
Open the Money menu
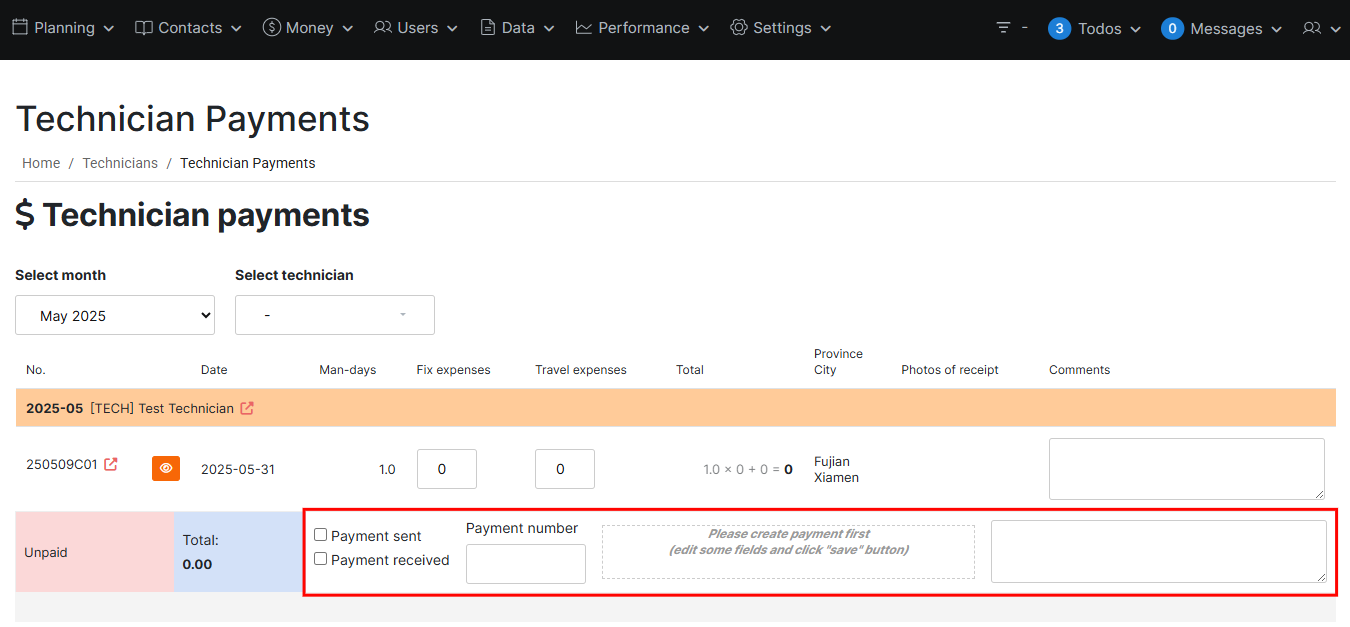[x=308, y=28]
